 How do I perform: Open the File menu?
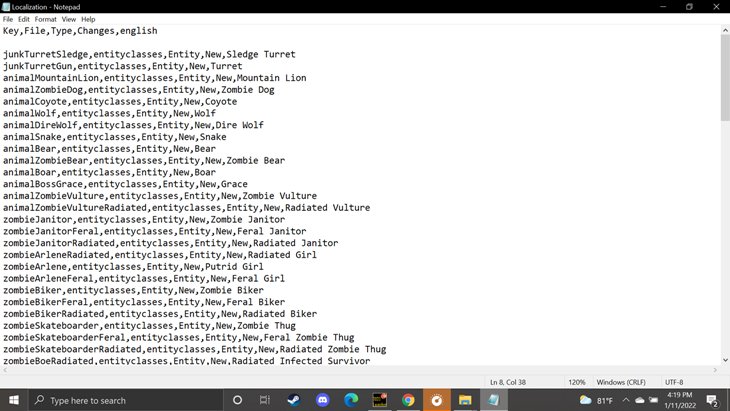(x=8, y=19)
